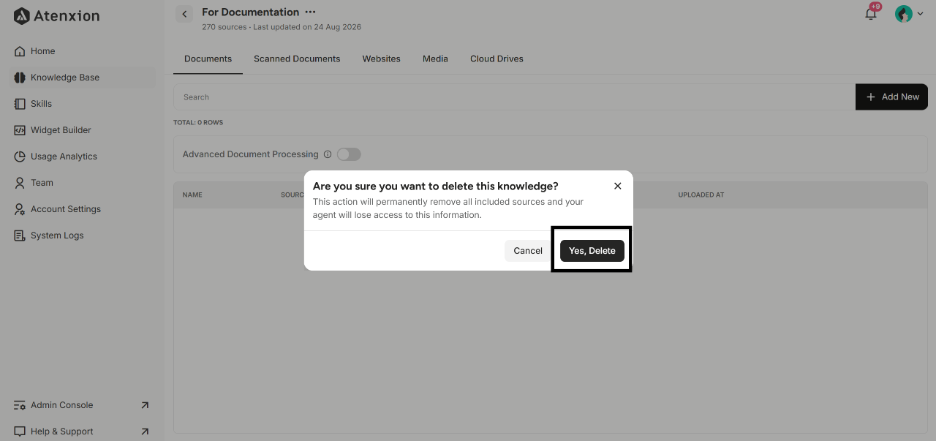The height and width of the screenshot is (441, 936).
Task: Open the three-dot menu beside For Documentation
Action: tap(310, 12)
